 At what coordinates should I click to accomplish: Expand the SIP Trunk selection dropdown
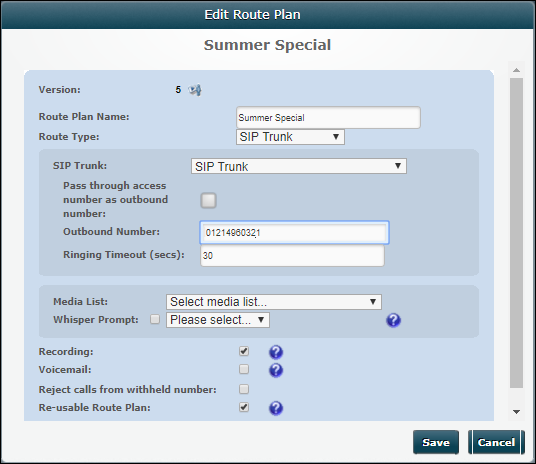click(x=299, y=166)
